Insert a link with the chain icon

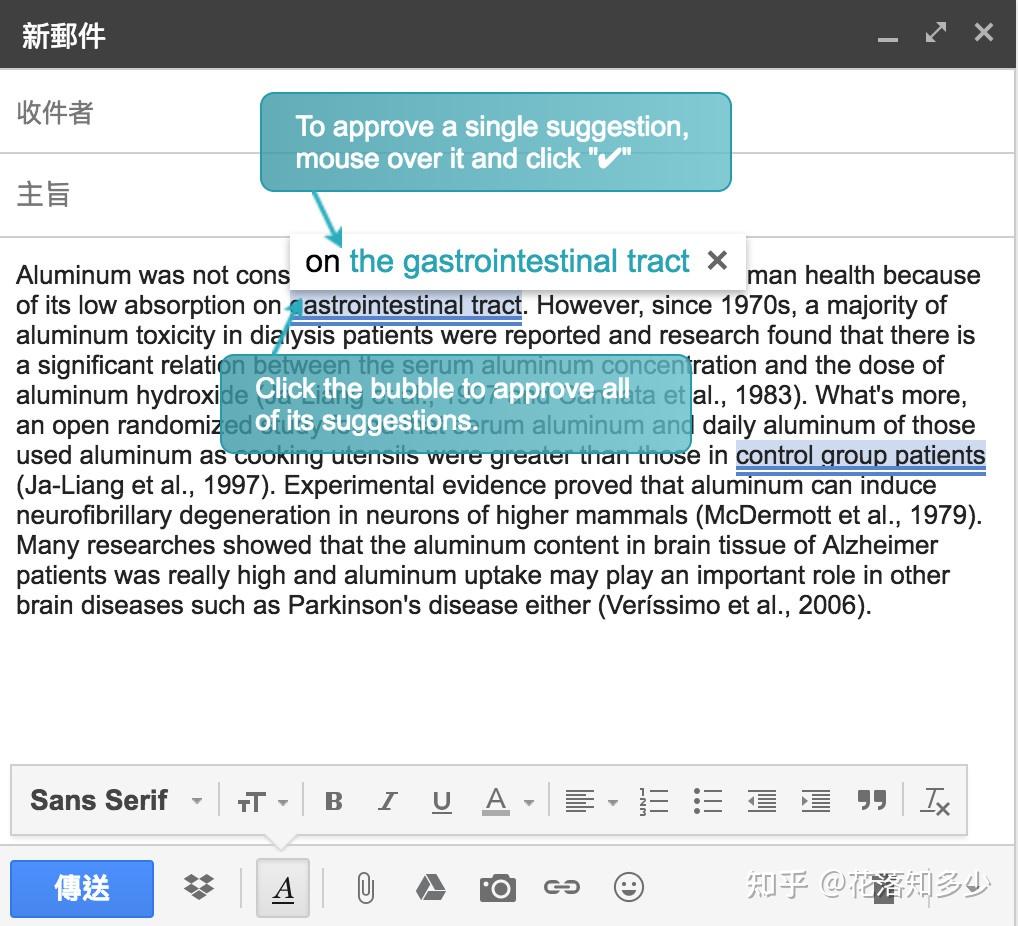[x=561, y=887]
